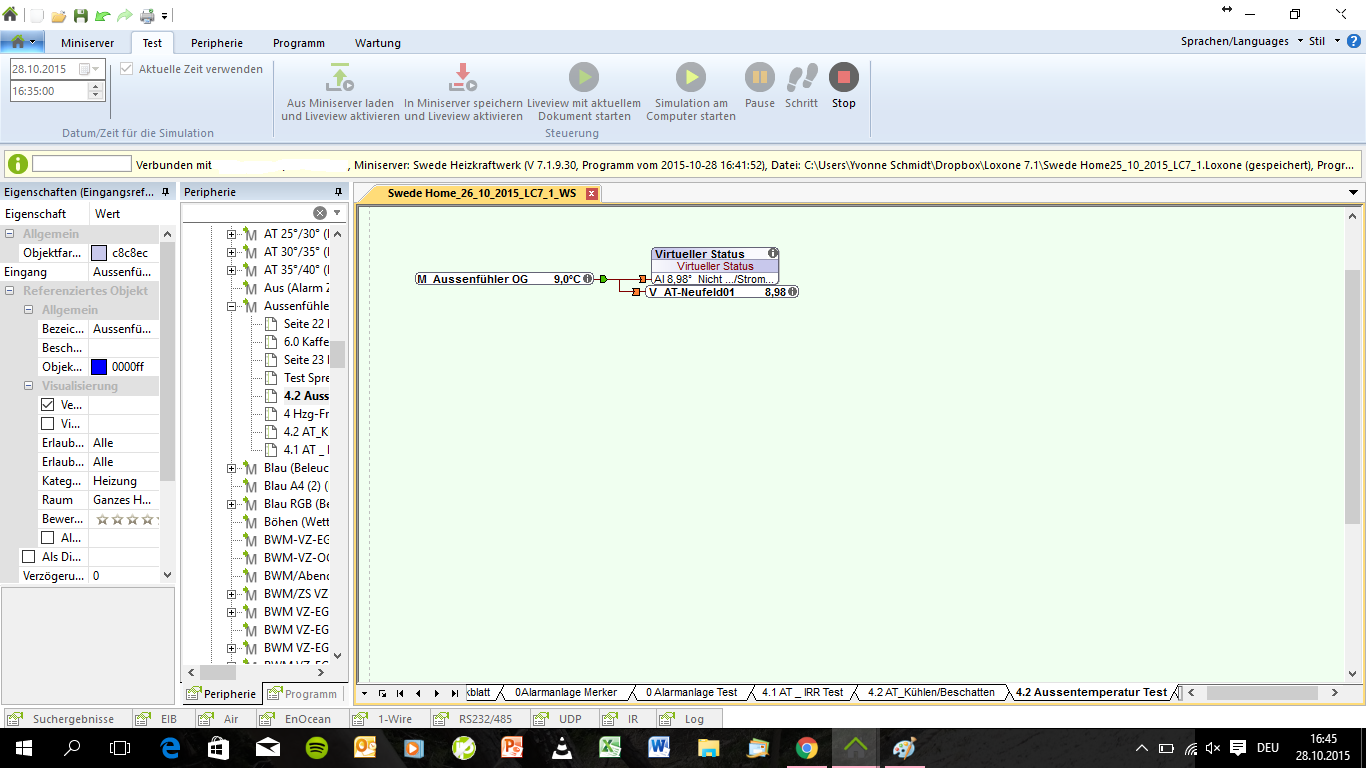The height and width of the screenshot is (768, 1366).
Task: Switch to the Peripherie ribbon tab
Action: point(217,43)
